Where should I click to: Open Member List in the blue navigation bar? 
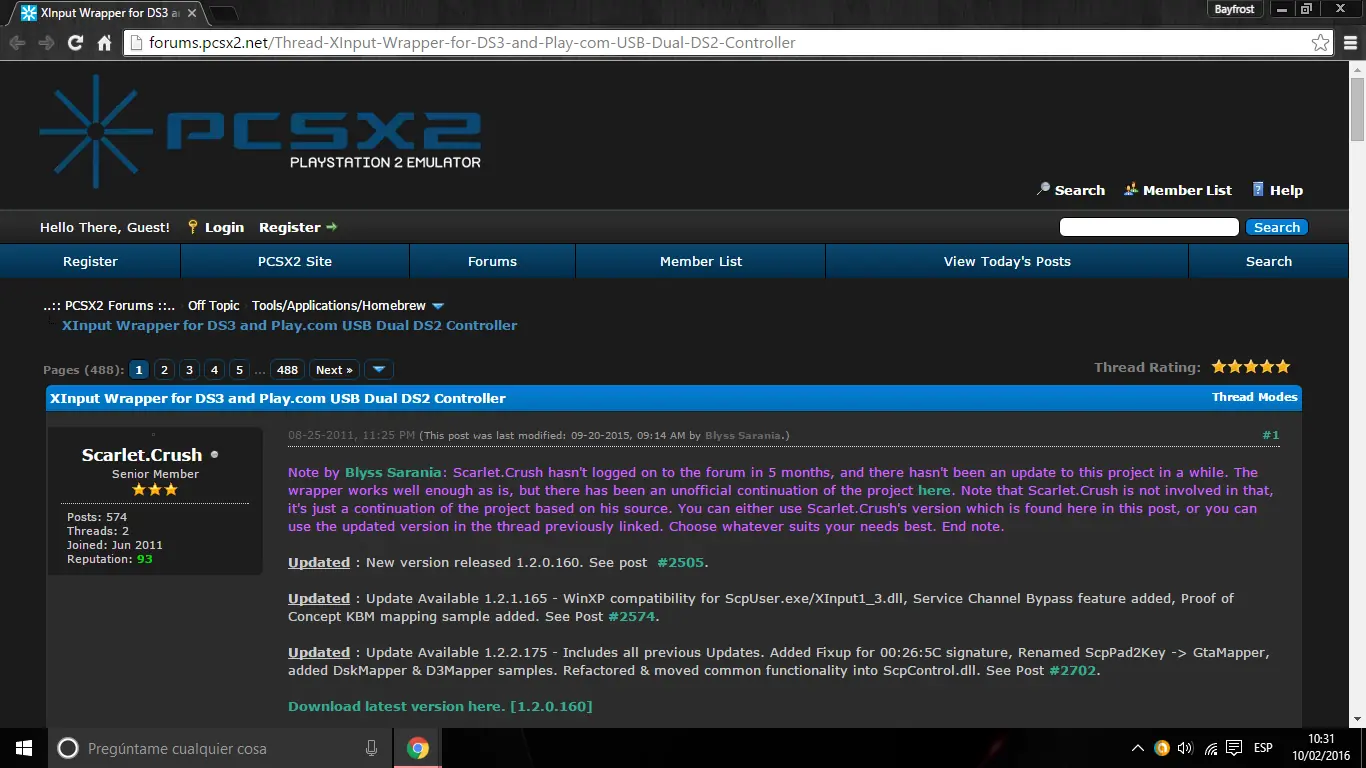(x=701, y=261)
